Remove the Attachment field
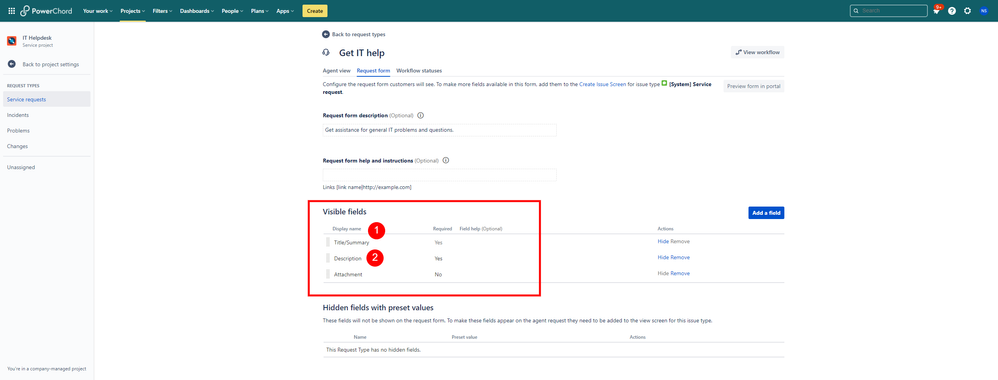Viewport: 998px width, 380px height. (x=680, y=274)
